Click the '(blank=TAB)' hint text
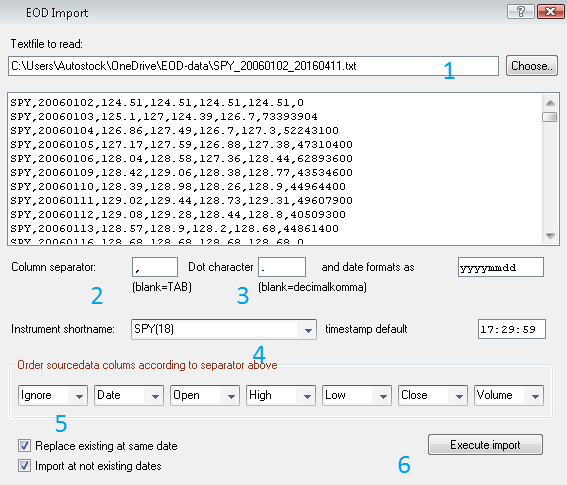This screenshot has width=567, height=485. (162, 287)
